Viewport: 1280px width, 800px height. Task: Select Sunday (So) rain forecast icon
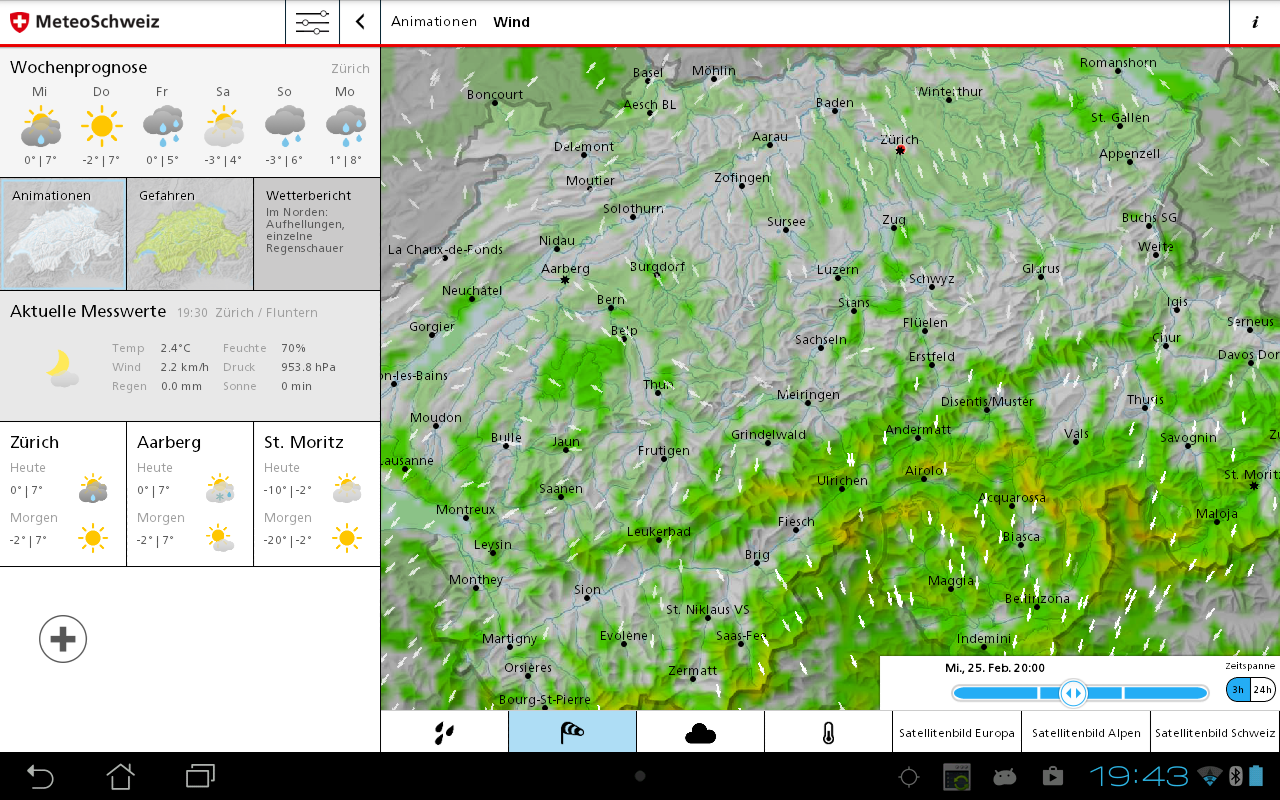[x=284, y=127]
